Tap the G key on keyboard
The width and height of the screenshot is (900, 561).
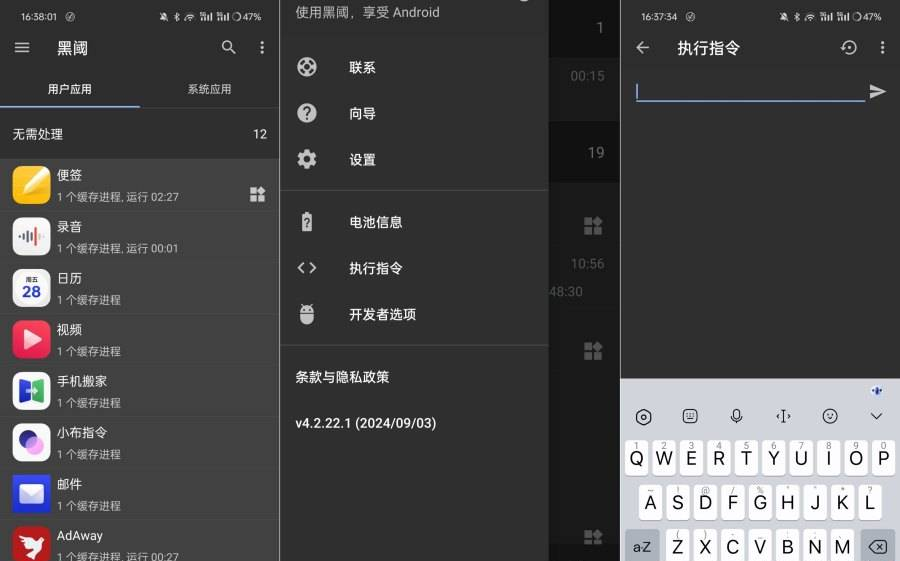[760, 502]
